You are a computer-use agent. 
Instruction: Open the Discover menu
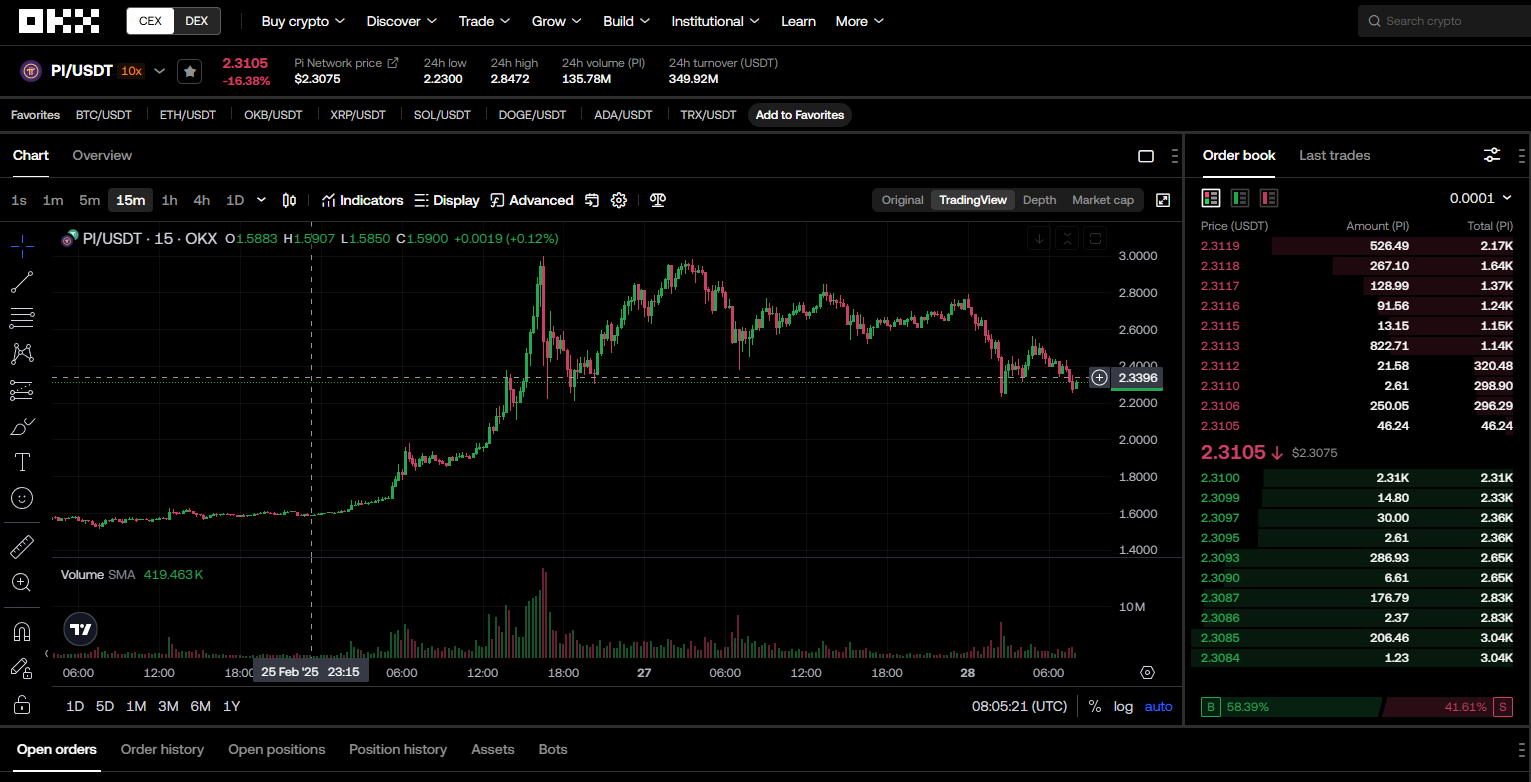(402, 21)
